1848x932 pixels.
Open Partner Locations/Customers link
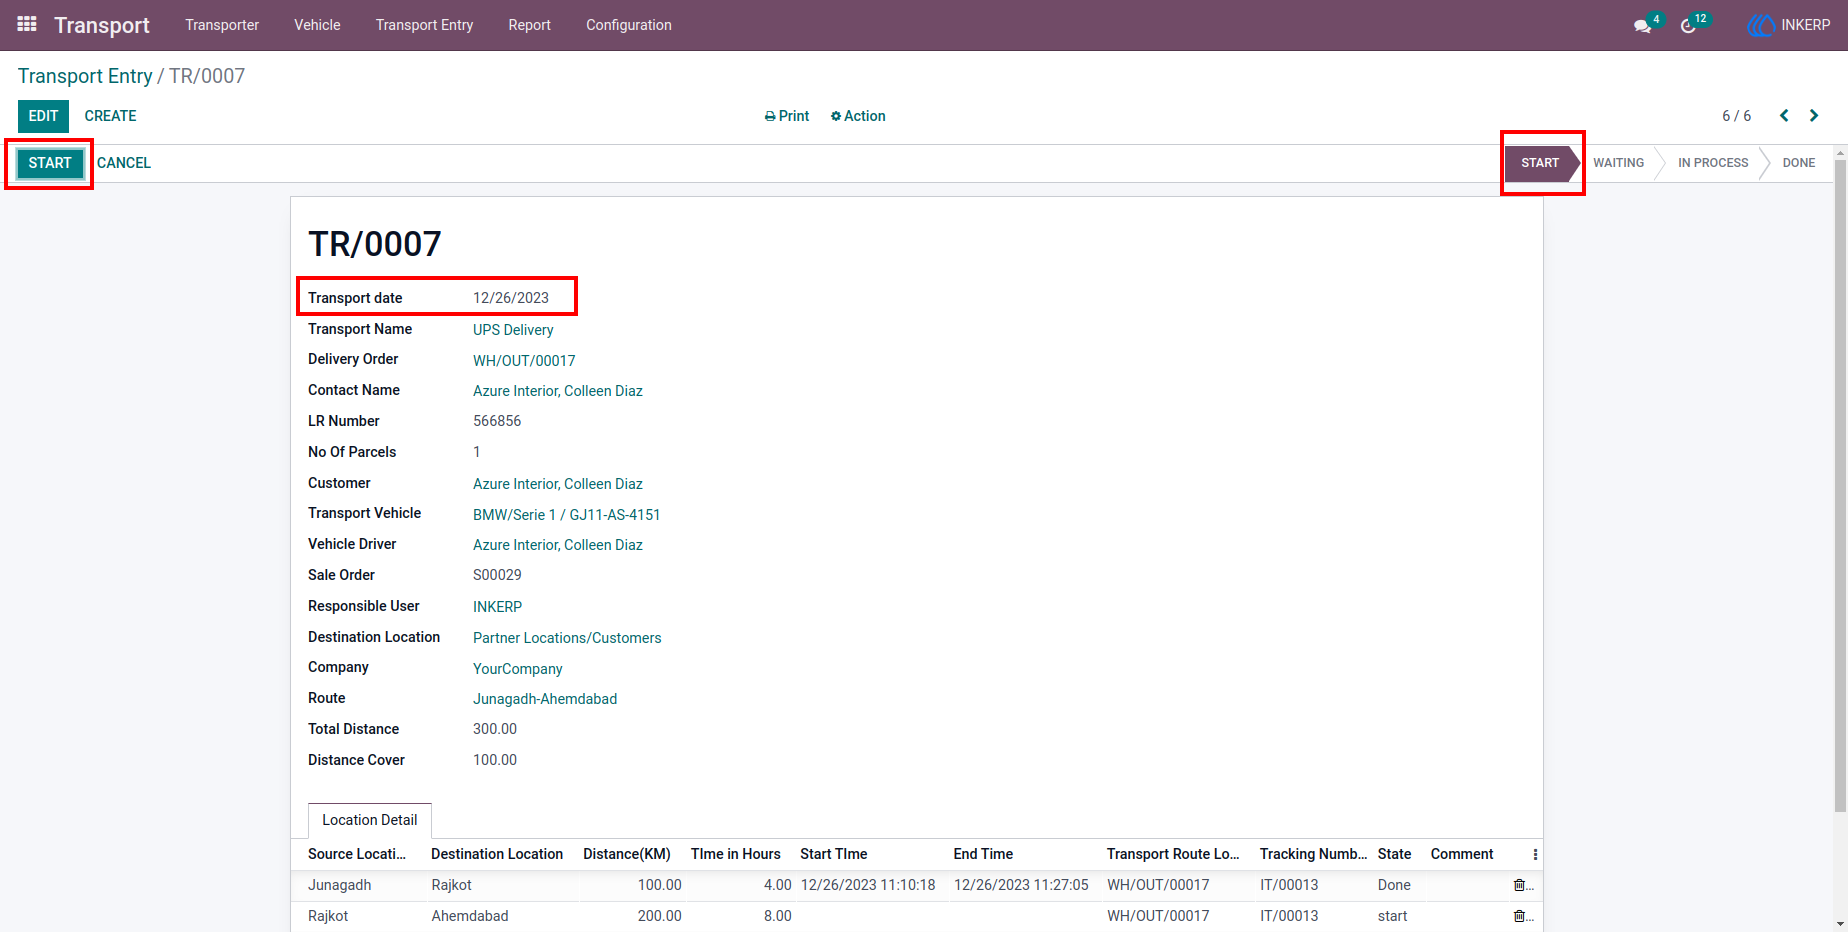[567, 638]
